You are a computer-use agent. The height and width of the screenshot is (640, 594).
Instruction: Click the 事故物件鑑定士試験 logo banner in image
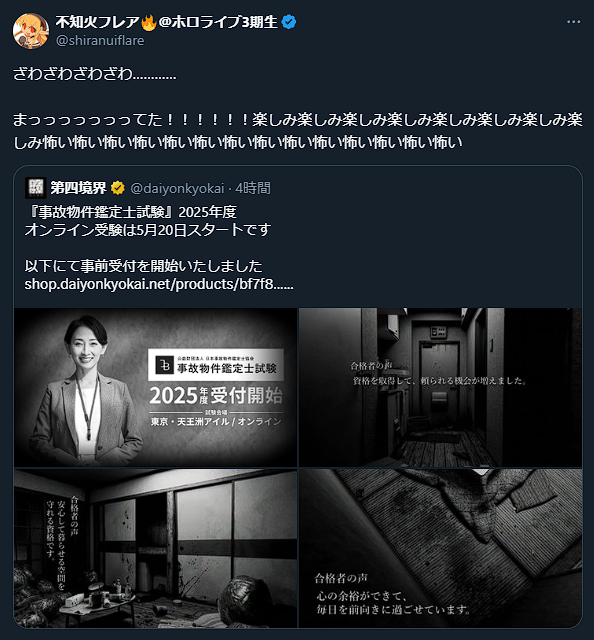click(216, 364)
